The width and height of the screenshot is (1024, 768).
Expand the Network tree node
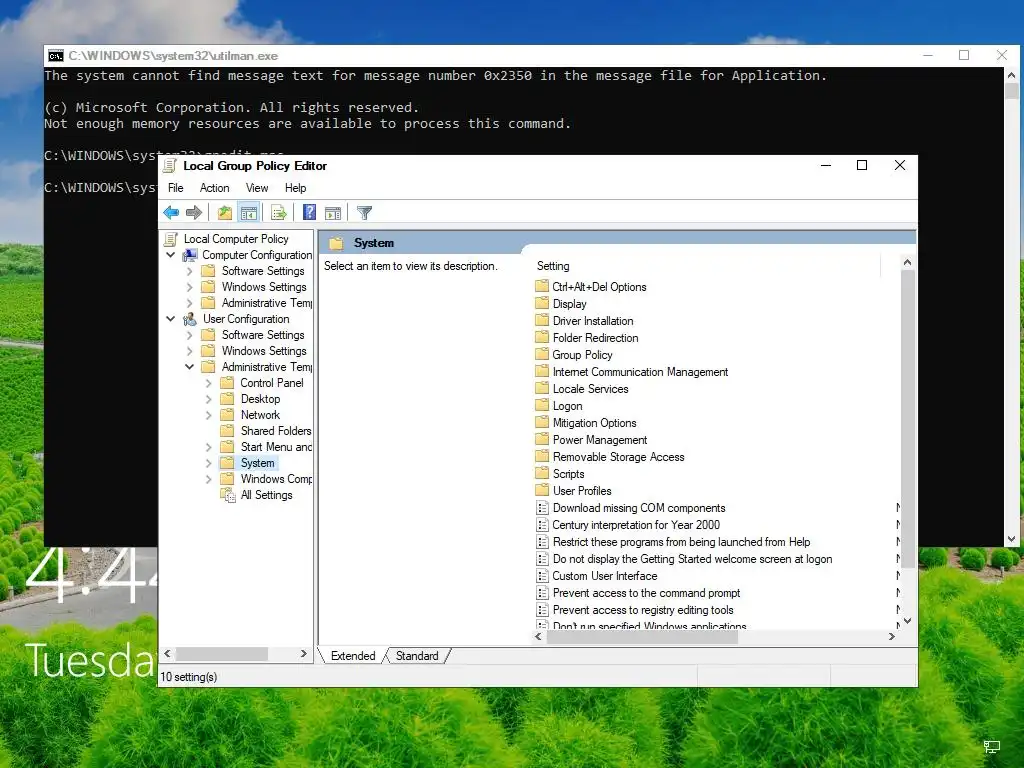[x=208, y=415]
